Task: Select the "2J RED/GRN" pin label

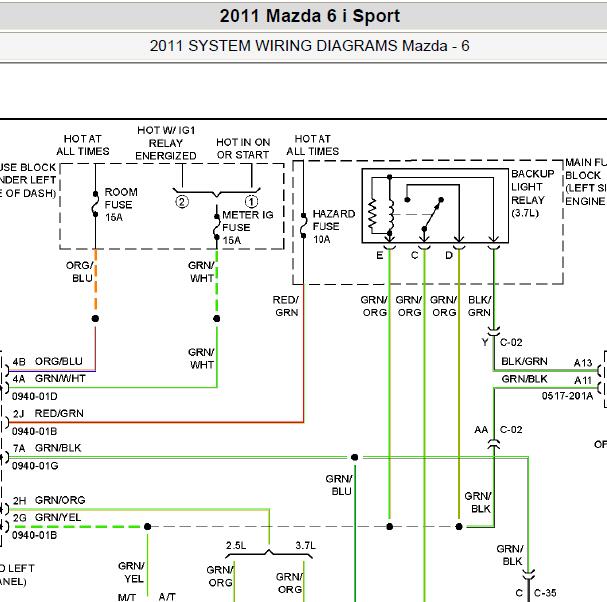Action: click(48, 413)
